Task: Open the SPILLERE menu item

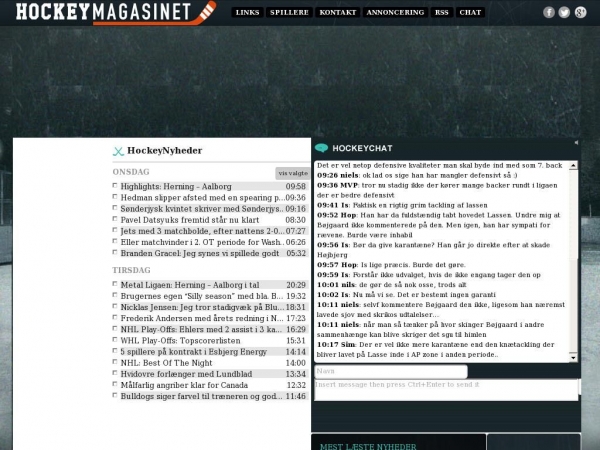Action: click(x=289, y=12)
